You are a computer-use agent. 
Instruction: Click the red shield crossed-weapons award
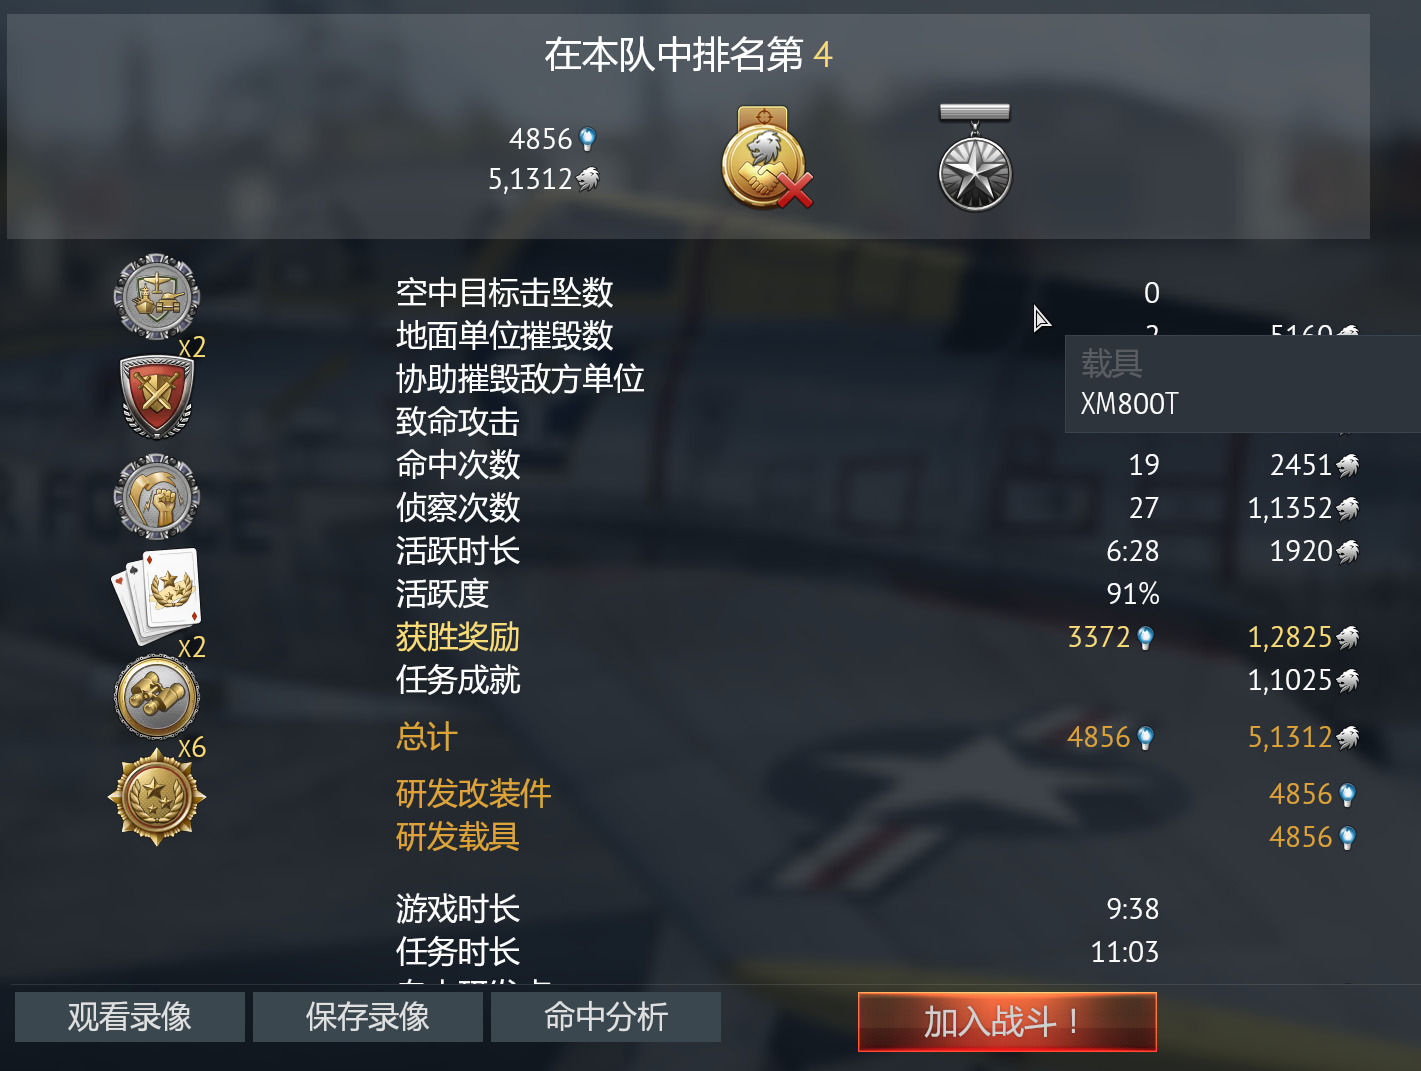[156, 397]
